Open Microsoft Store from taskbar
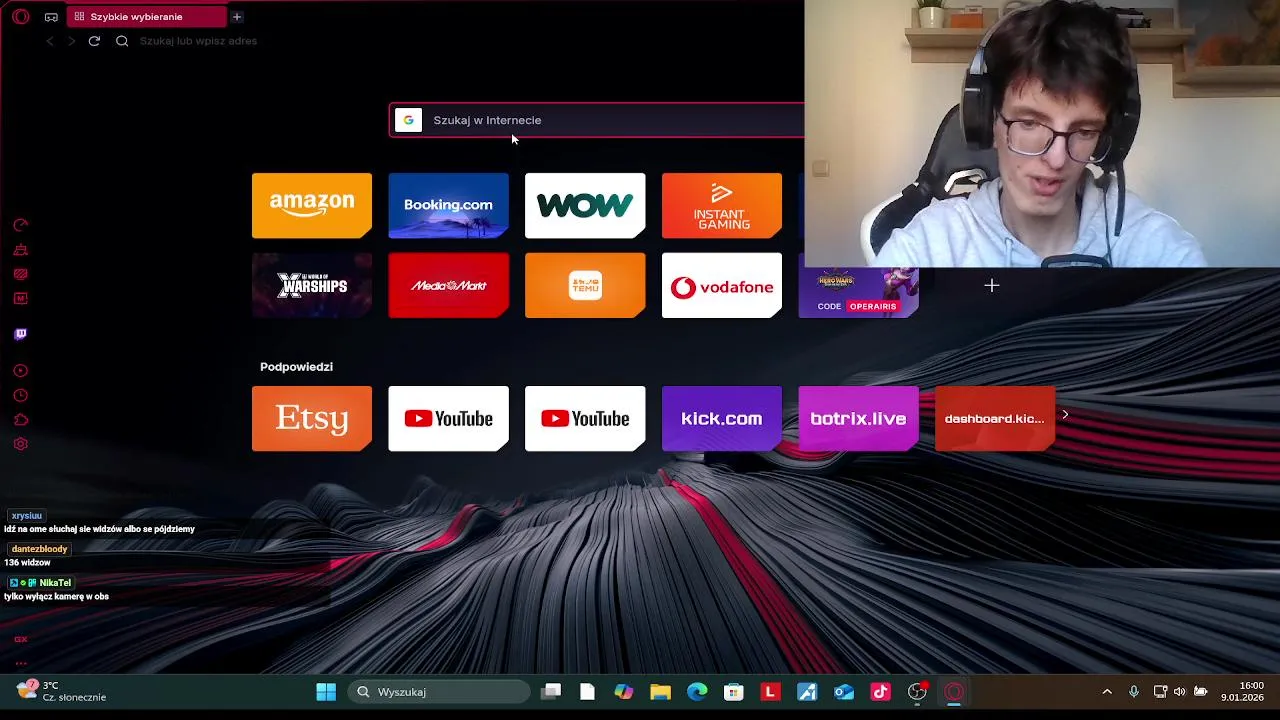Viewport: 1280px width, 720px height. pos(734,692)
